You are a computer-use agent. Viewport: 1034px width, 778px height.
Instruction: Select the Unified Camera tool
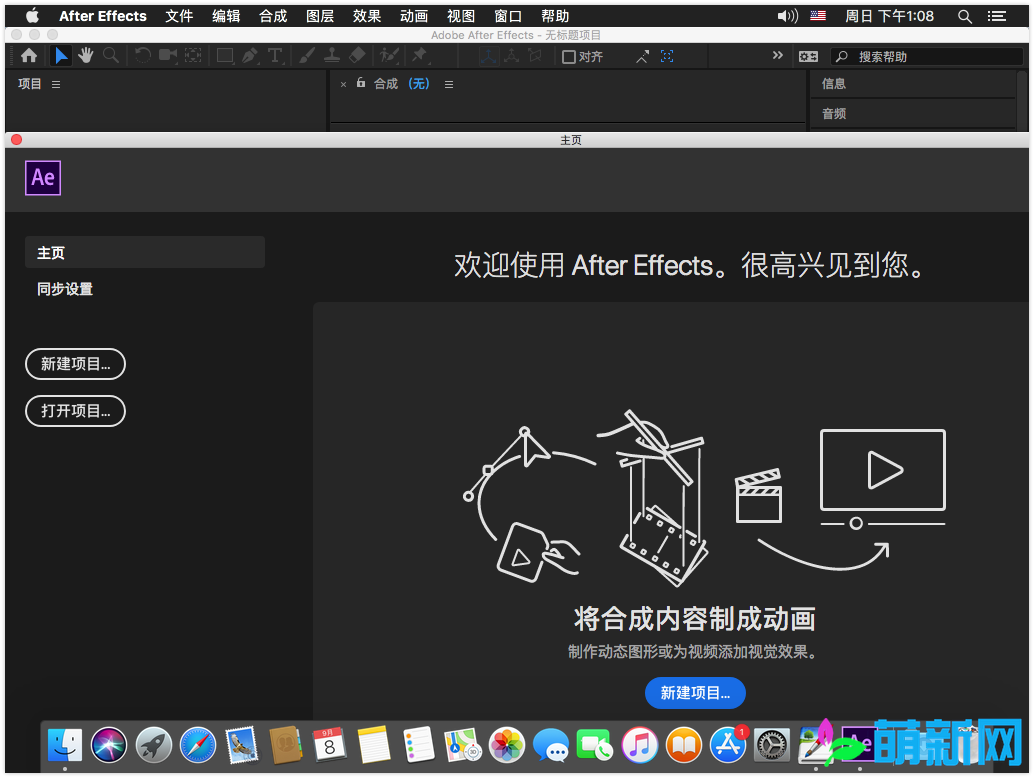[x=167, y=56]
